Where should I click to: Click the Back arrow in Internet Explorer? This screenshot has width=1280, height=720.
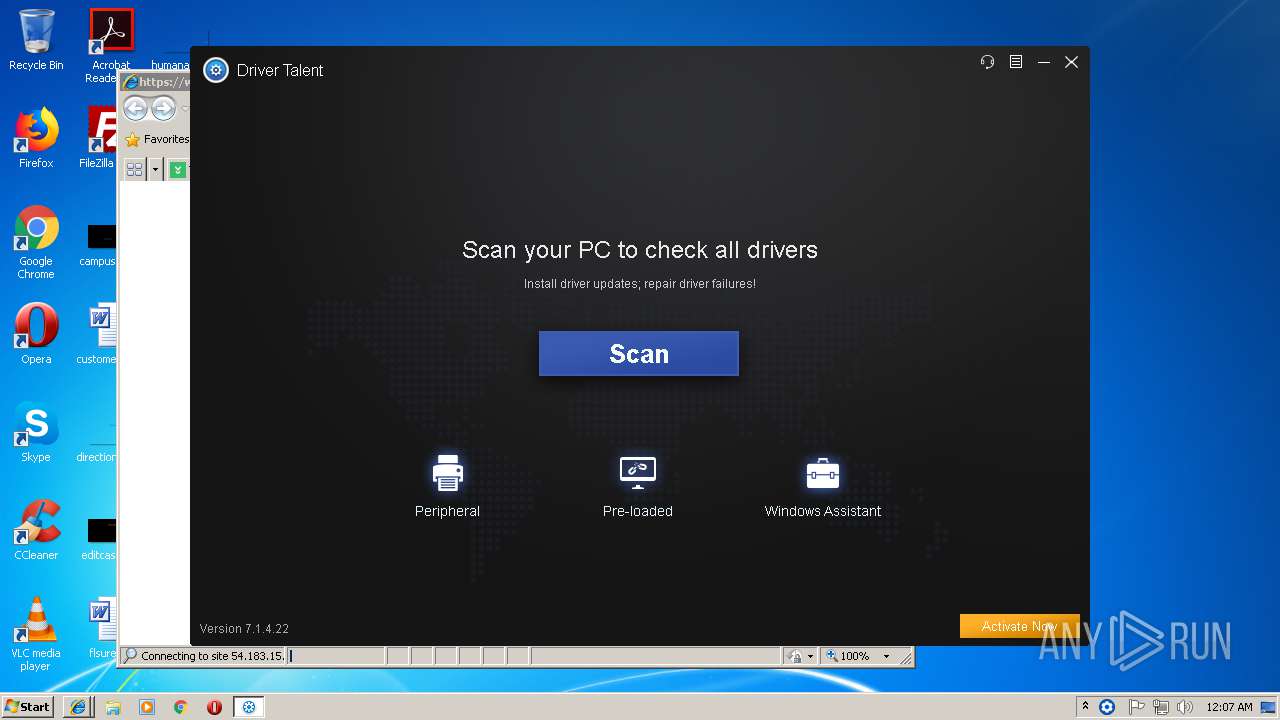point(136,108)
